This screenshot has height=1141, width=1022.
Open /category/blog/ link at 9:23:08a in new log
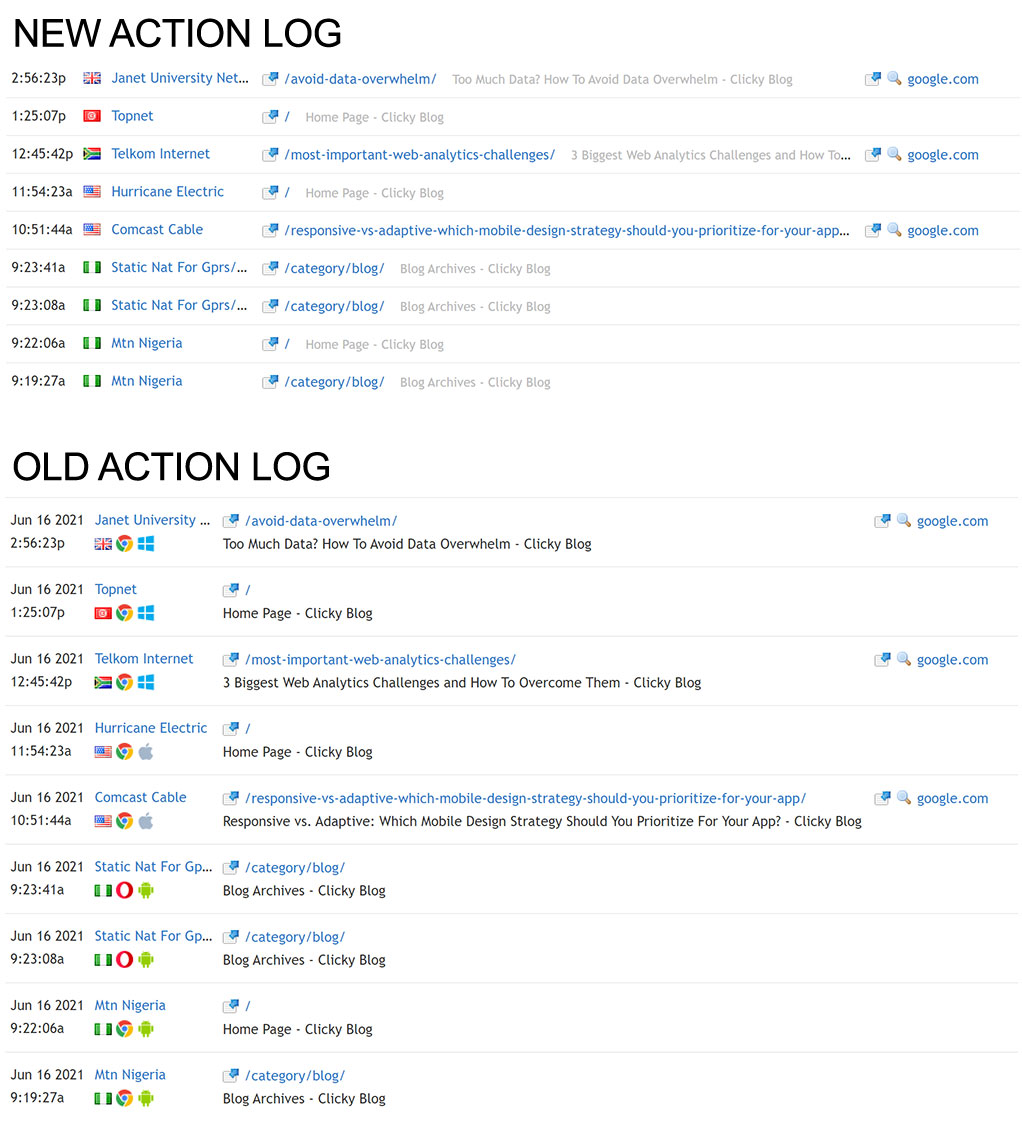[334, 306]
